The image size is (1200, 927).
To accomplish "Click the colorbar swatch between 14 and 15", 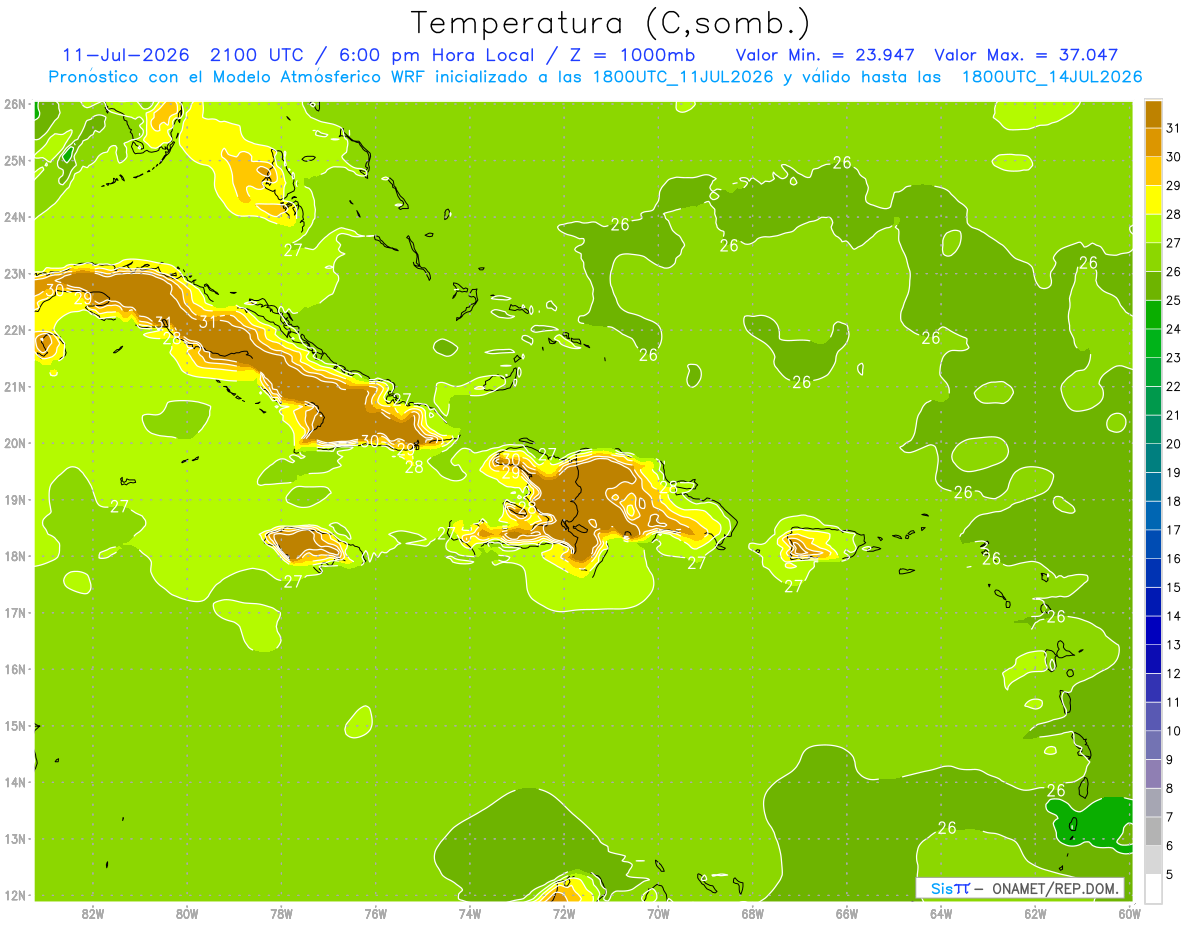I will pos(1153,602).
